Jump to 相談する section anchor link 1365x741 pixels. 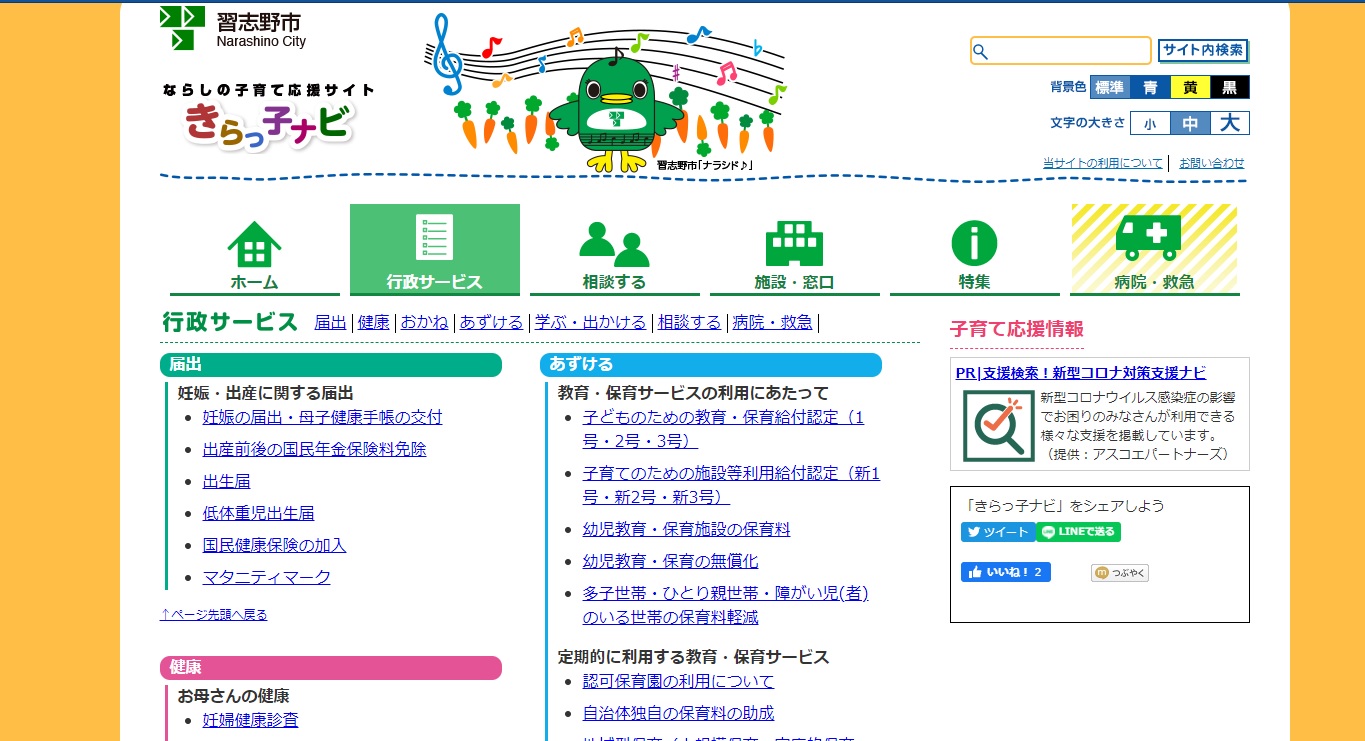pyautogui.click(x=689, y=322)
